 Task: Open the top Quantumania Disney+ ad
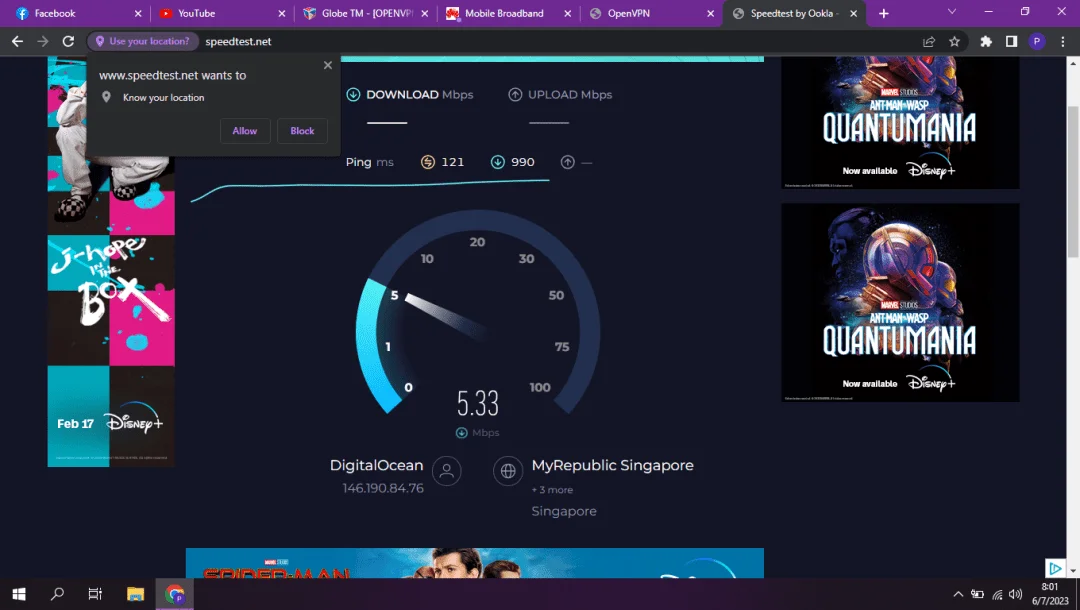coord(900,123)
